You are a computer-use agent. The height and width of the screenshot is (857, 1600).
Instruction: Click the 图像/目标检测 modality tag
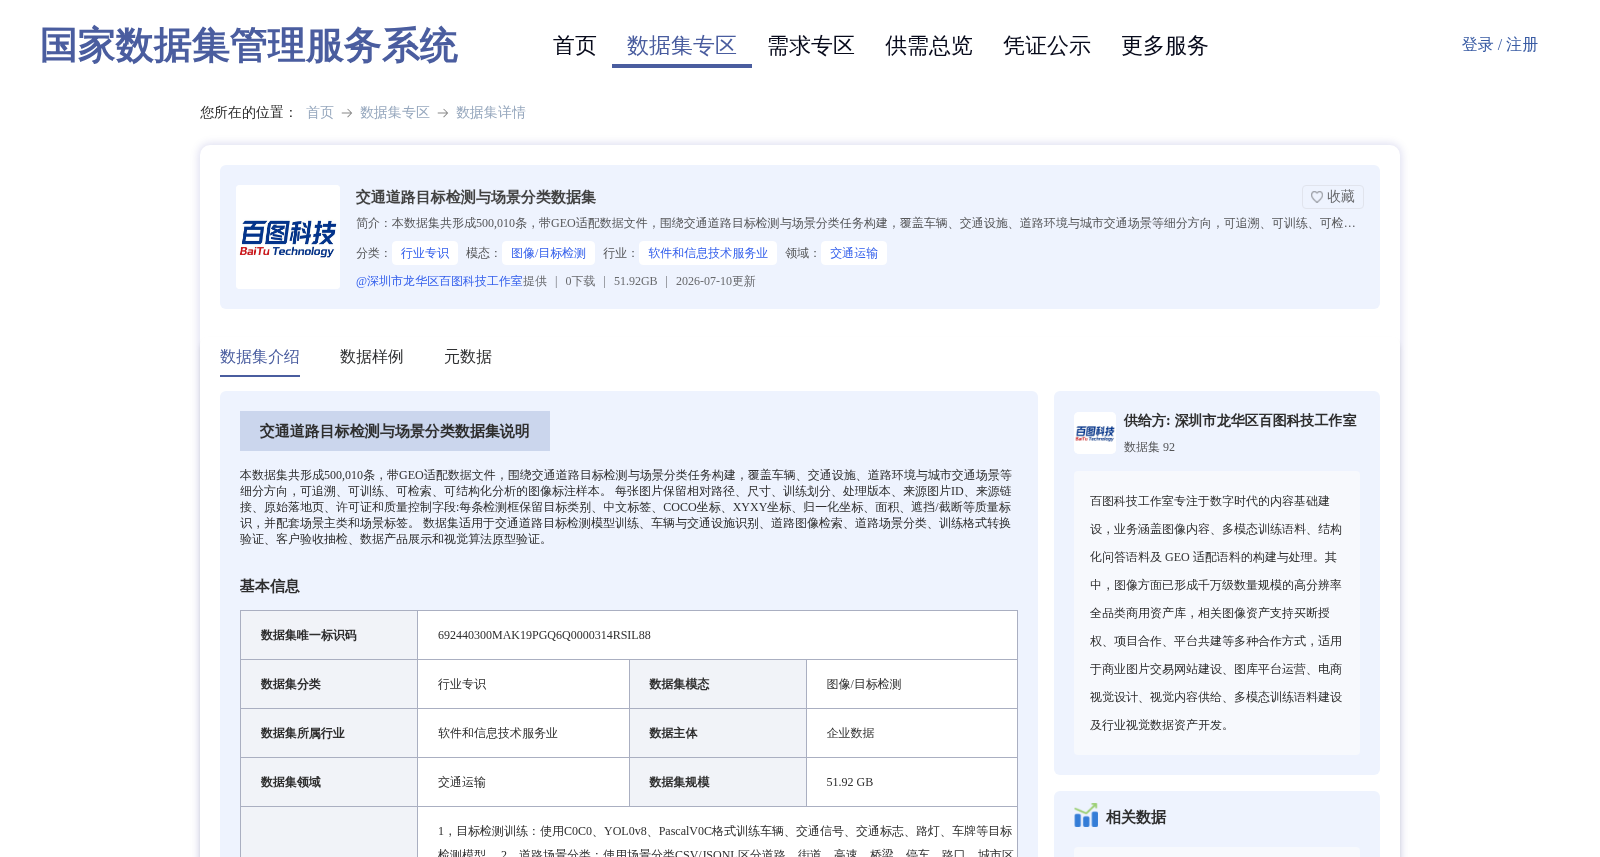(549, 253)
